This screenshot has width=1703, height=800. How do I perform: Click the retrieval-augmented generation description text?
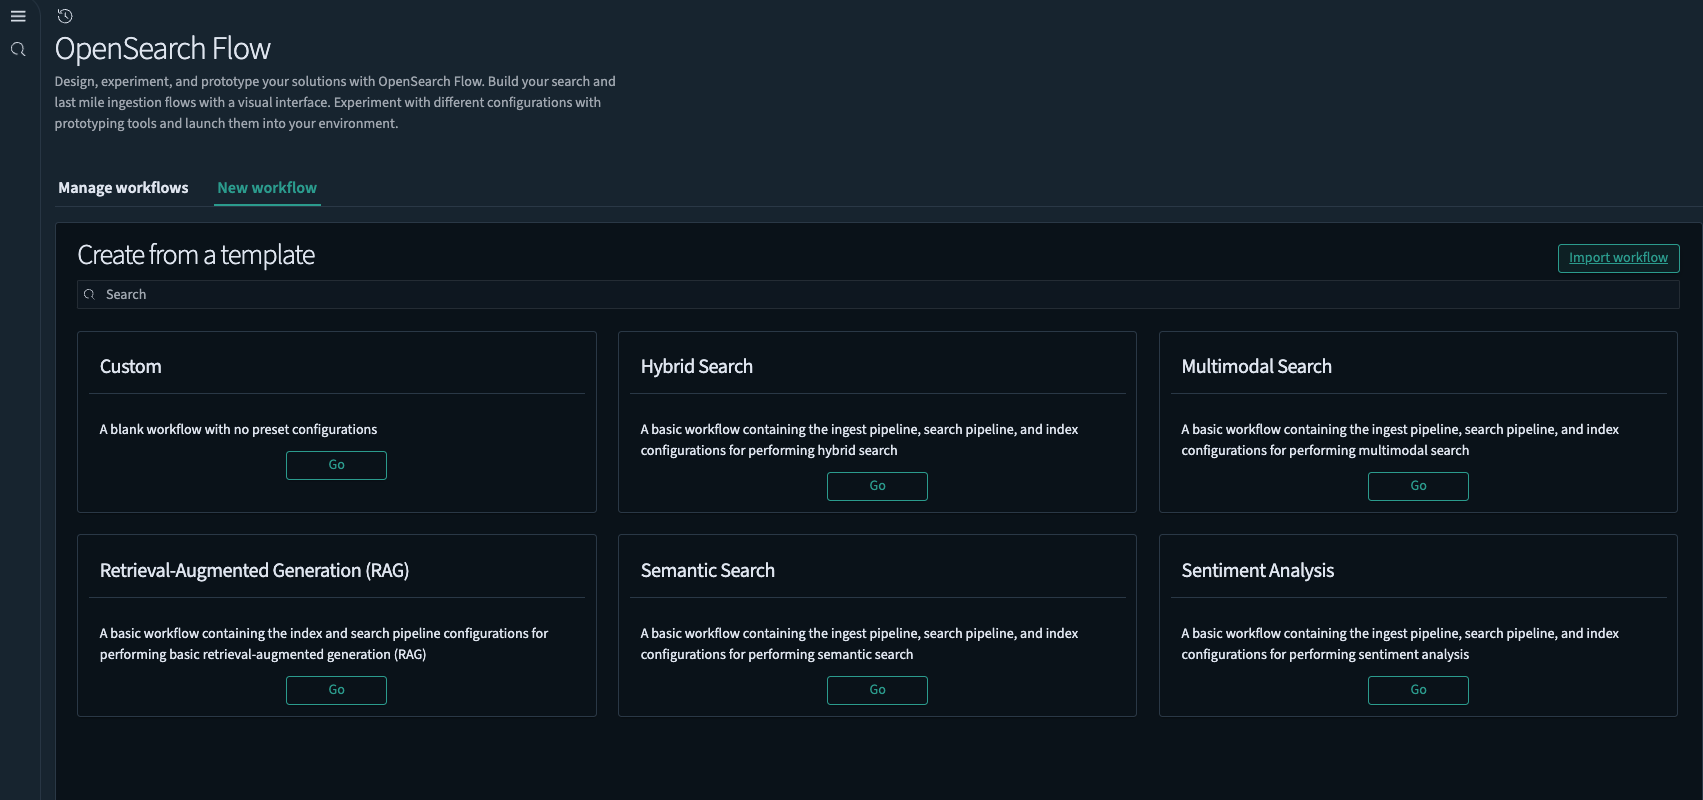click(324, 644)
